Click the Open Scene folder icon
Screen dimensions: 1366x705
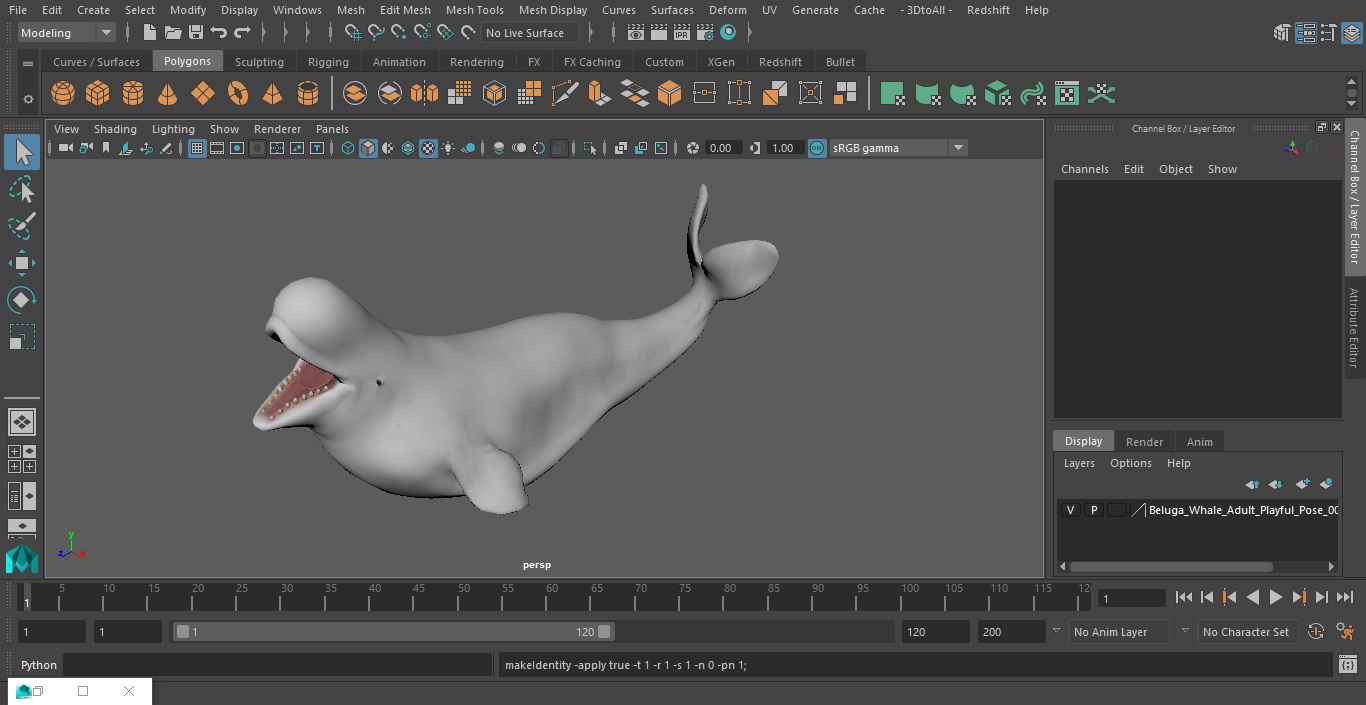173,33
